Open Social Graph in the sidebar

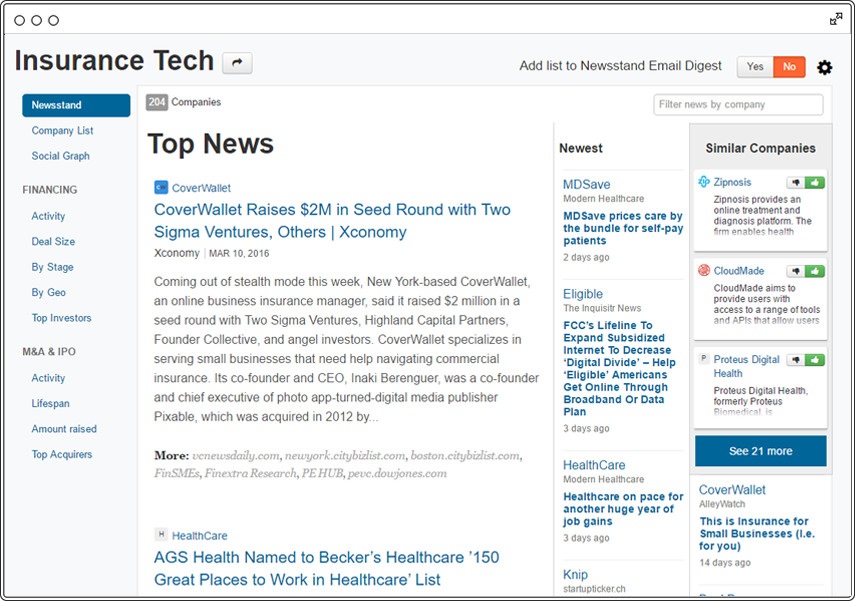pos(61,156)
